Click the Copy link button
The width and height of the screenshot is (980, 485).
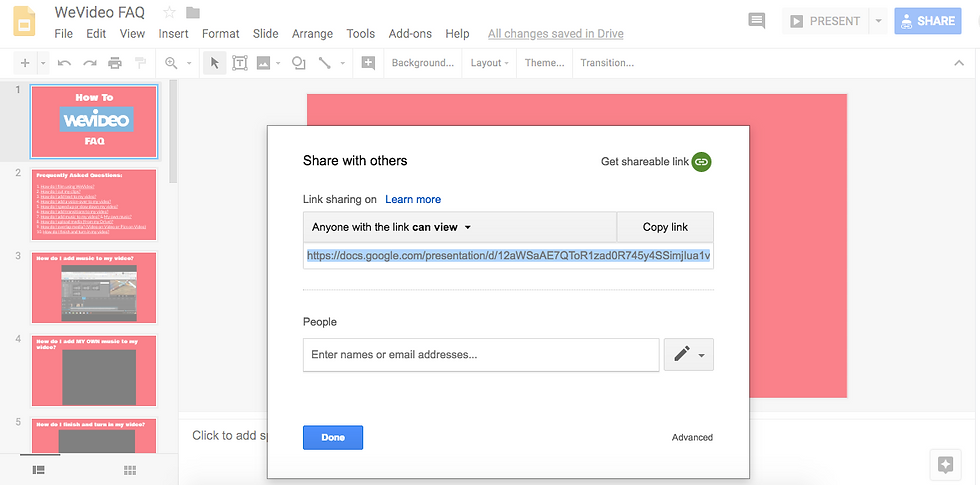pos(665,227)
